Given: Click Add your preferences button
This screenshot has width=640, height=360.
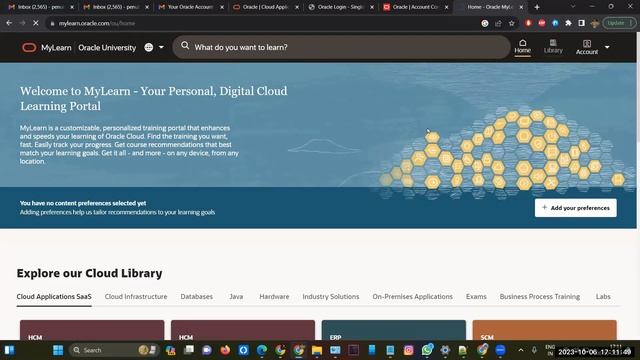Looking at the screenshot, I should [576, 208].
